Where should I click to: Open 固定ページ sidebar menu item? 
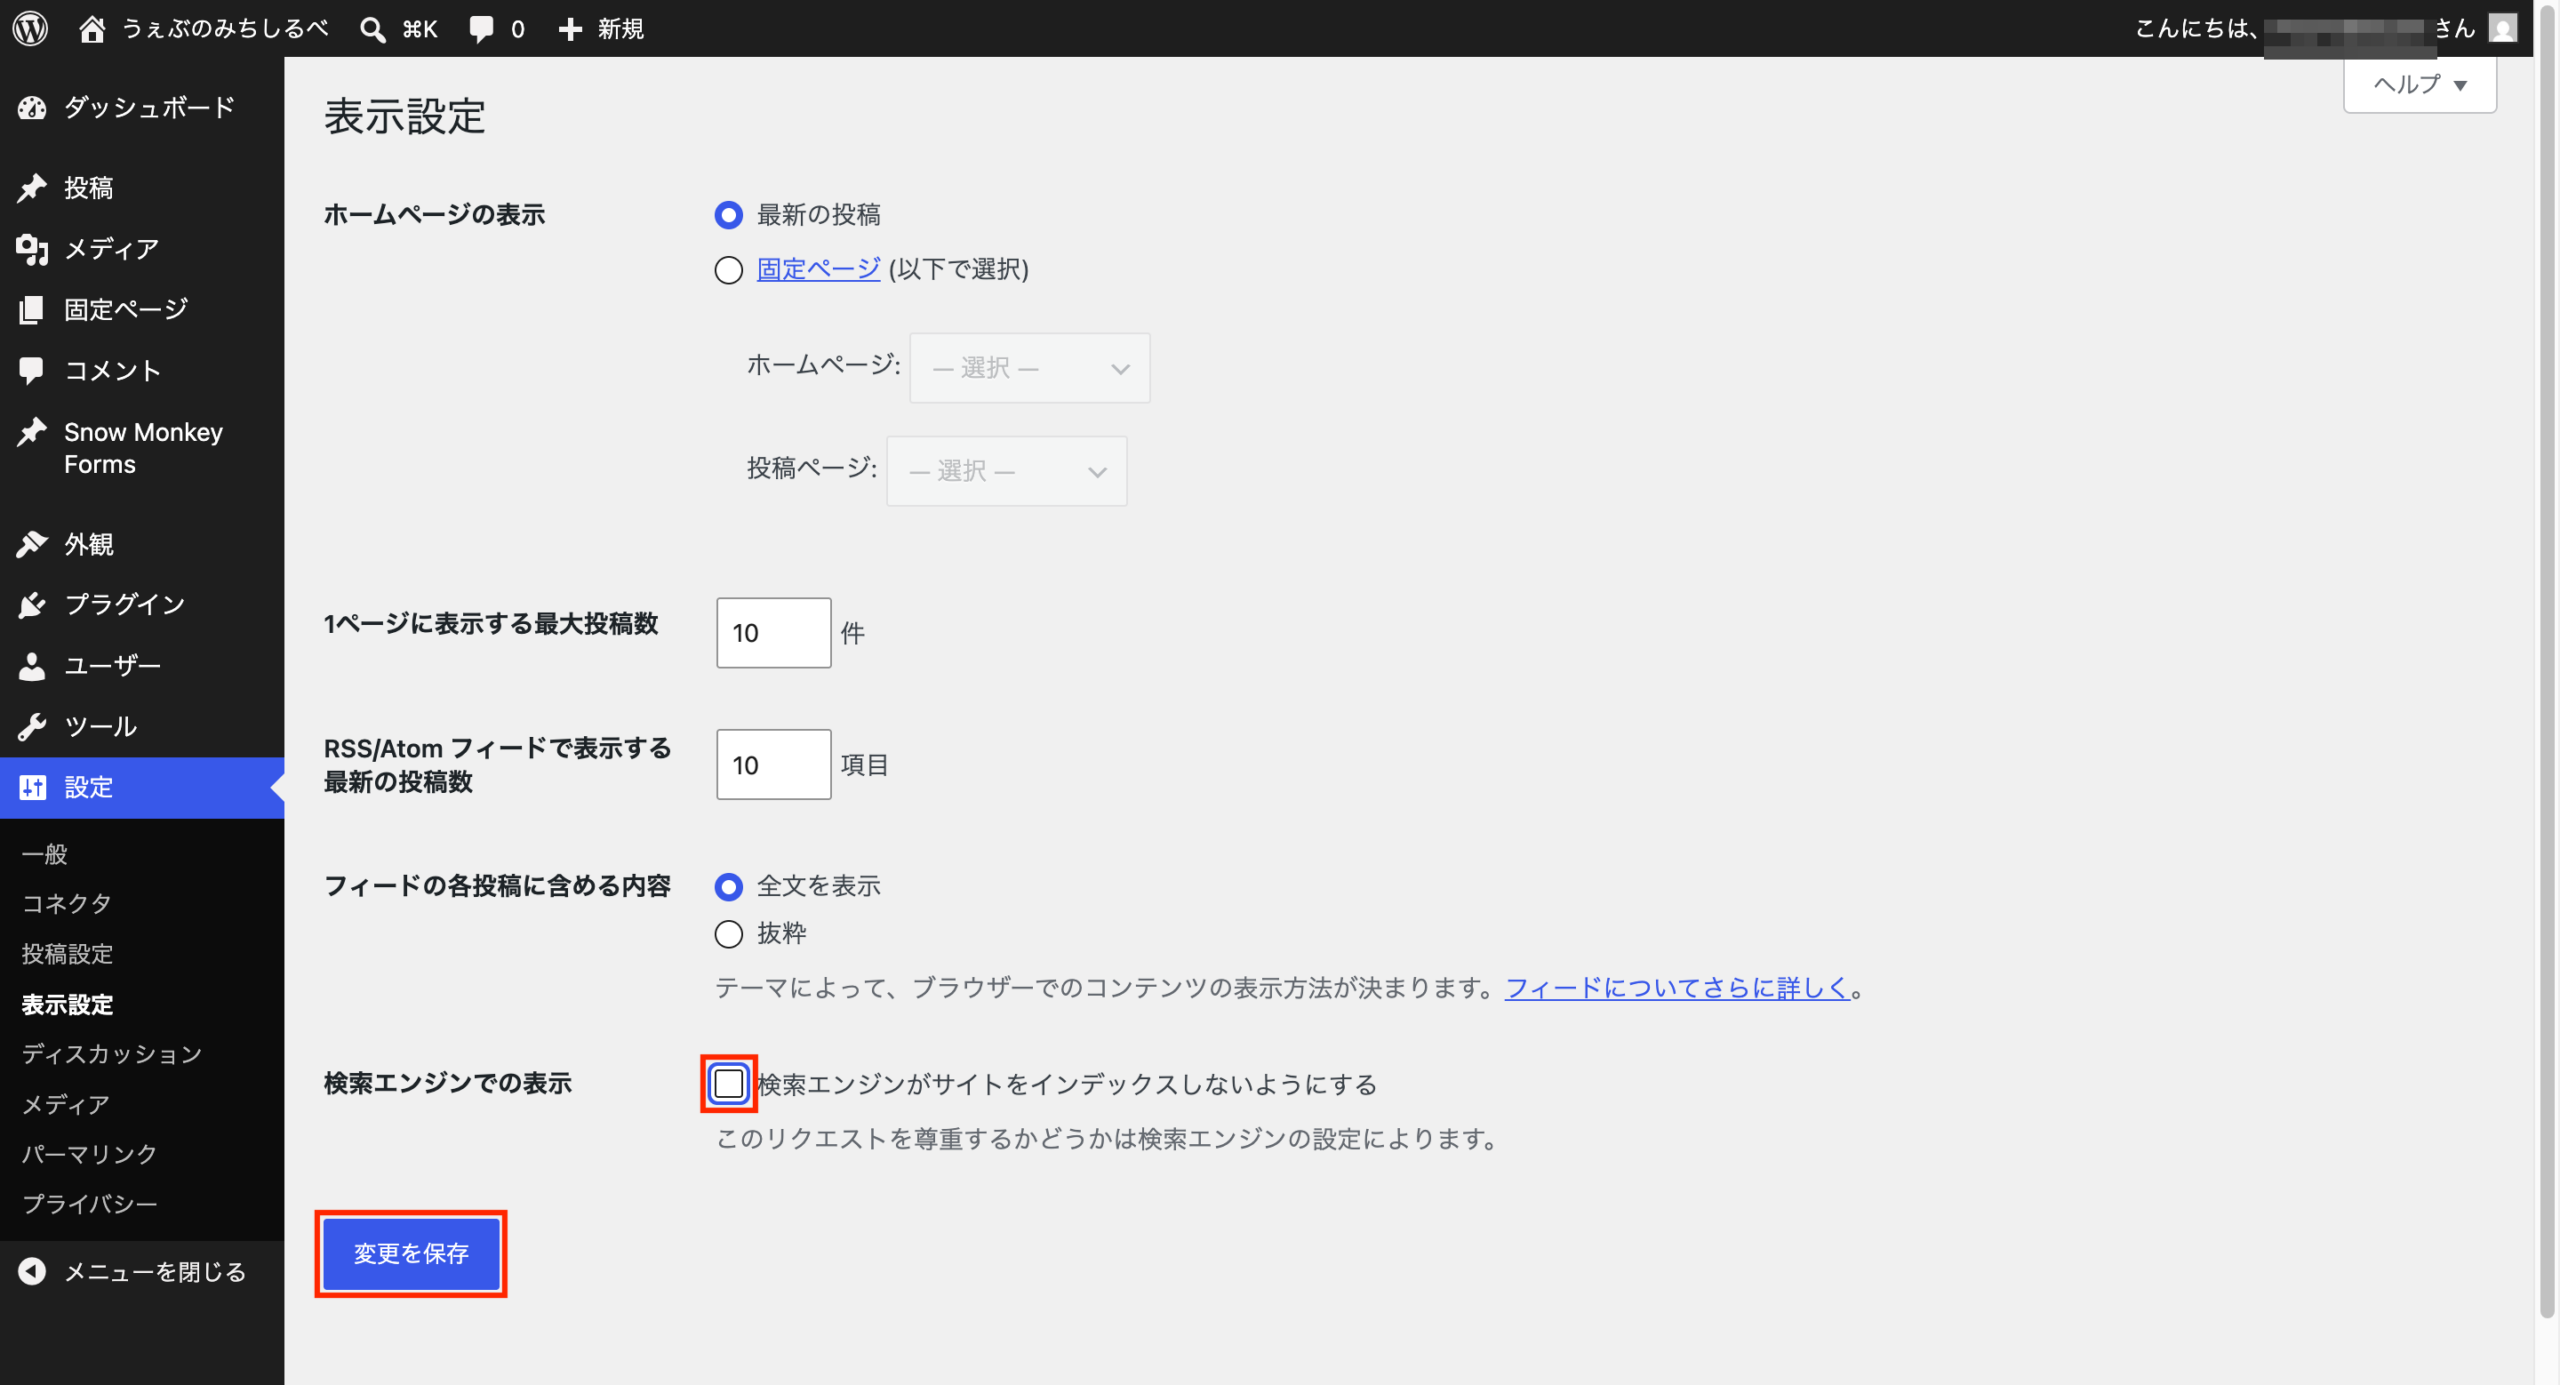tap(142, 310)
